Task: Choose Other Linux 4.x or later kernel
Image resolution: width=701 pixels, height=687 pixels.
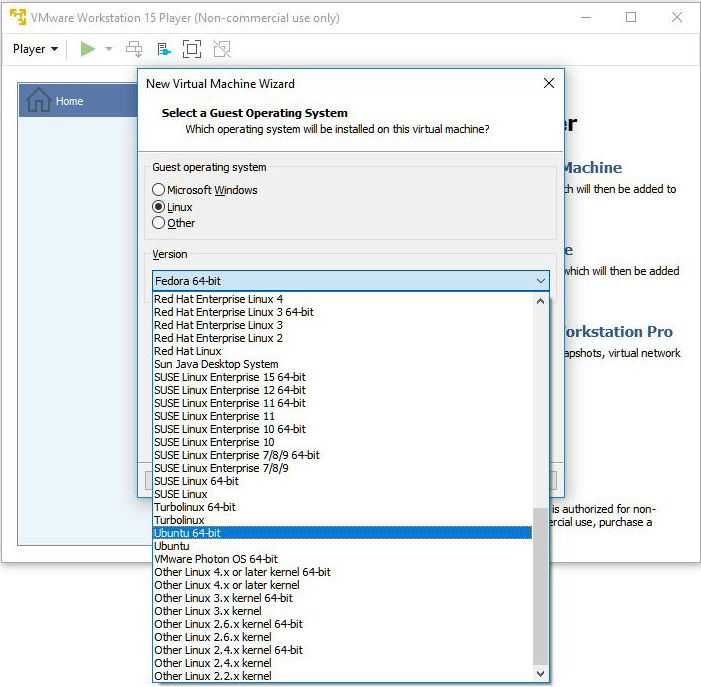Action: (x=342, y=585)
